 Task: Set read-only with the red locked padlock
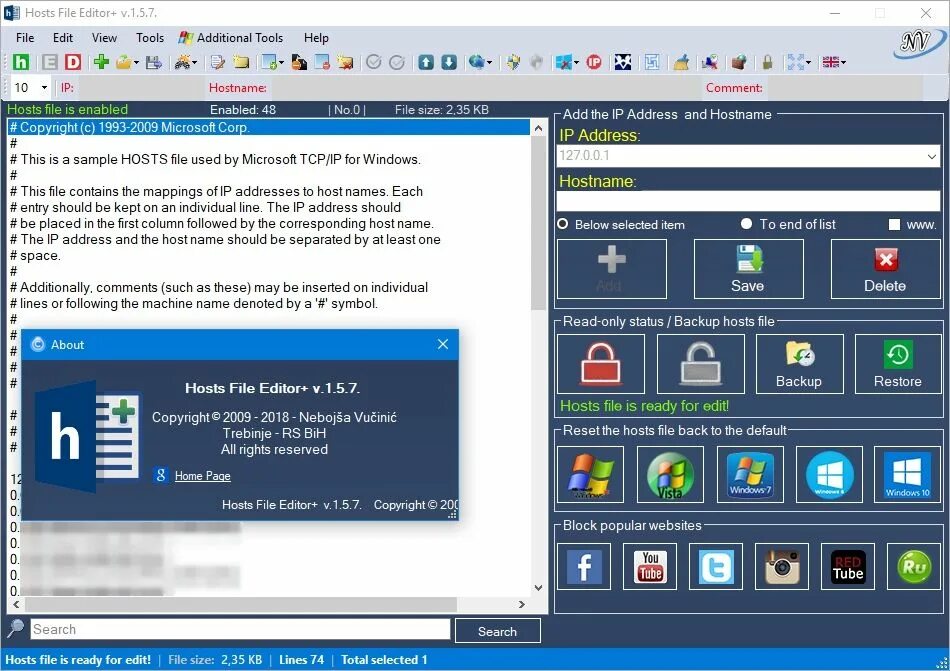coord(600,364)
